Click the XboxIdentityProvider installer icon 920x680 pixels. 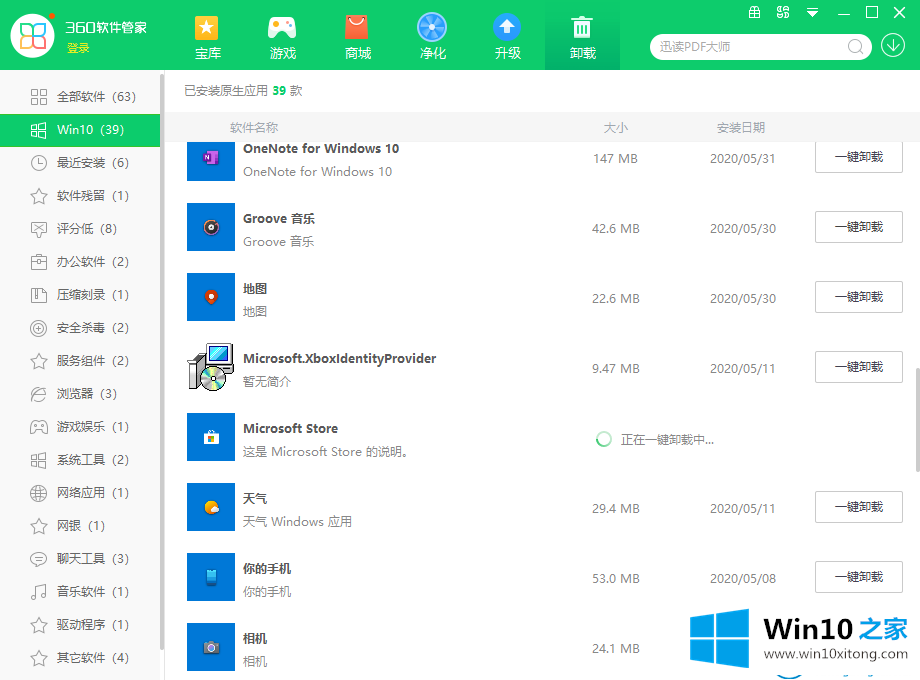tap(211, 367)
